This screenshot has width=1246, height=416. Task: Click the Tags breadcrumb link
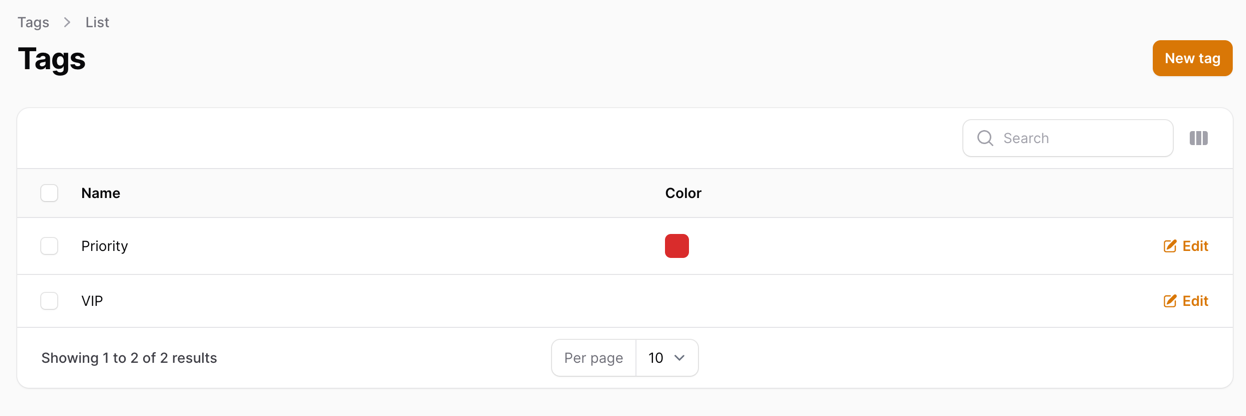33,22
